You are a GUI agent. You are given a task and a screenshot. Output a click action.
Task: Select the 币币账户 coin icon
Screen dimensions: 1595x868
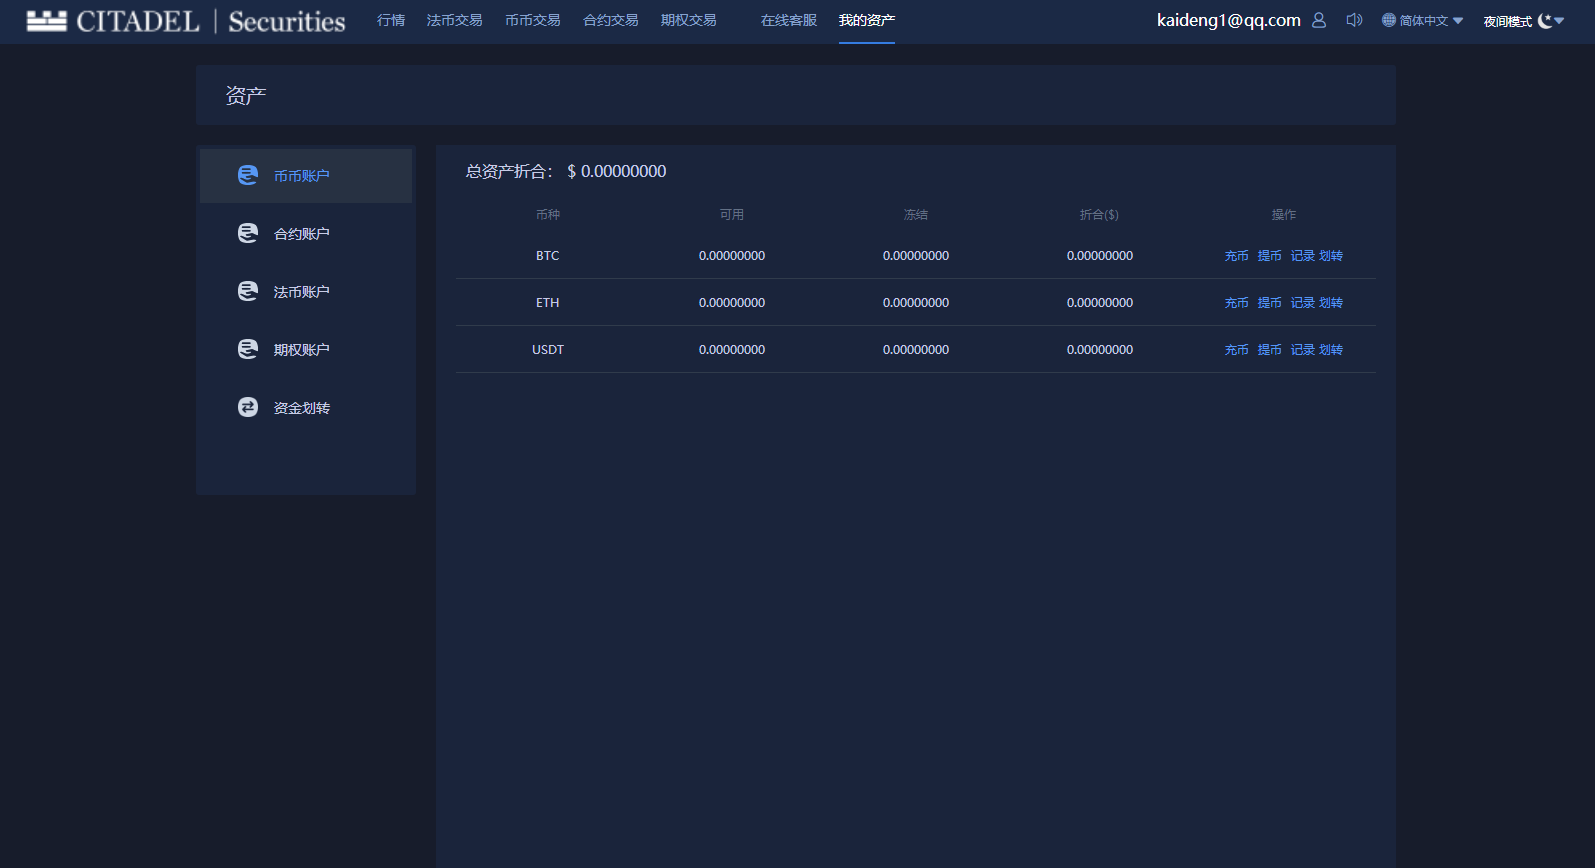[248, 175]
